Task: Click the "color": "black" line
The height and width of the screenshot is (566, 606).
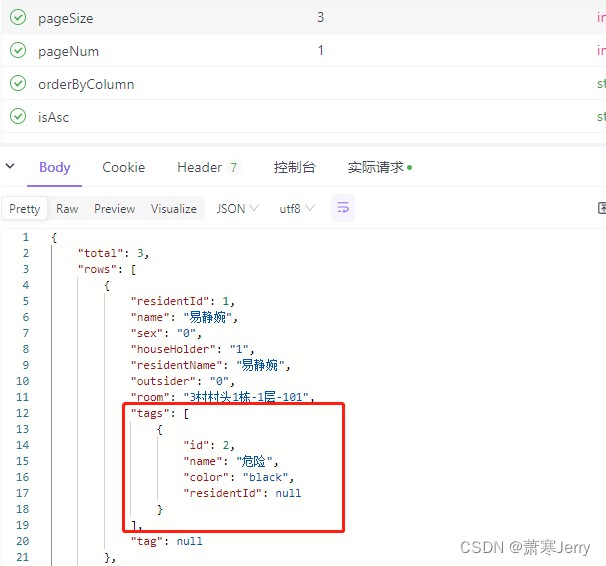Action: click(238, 477)
